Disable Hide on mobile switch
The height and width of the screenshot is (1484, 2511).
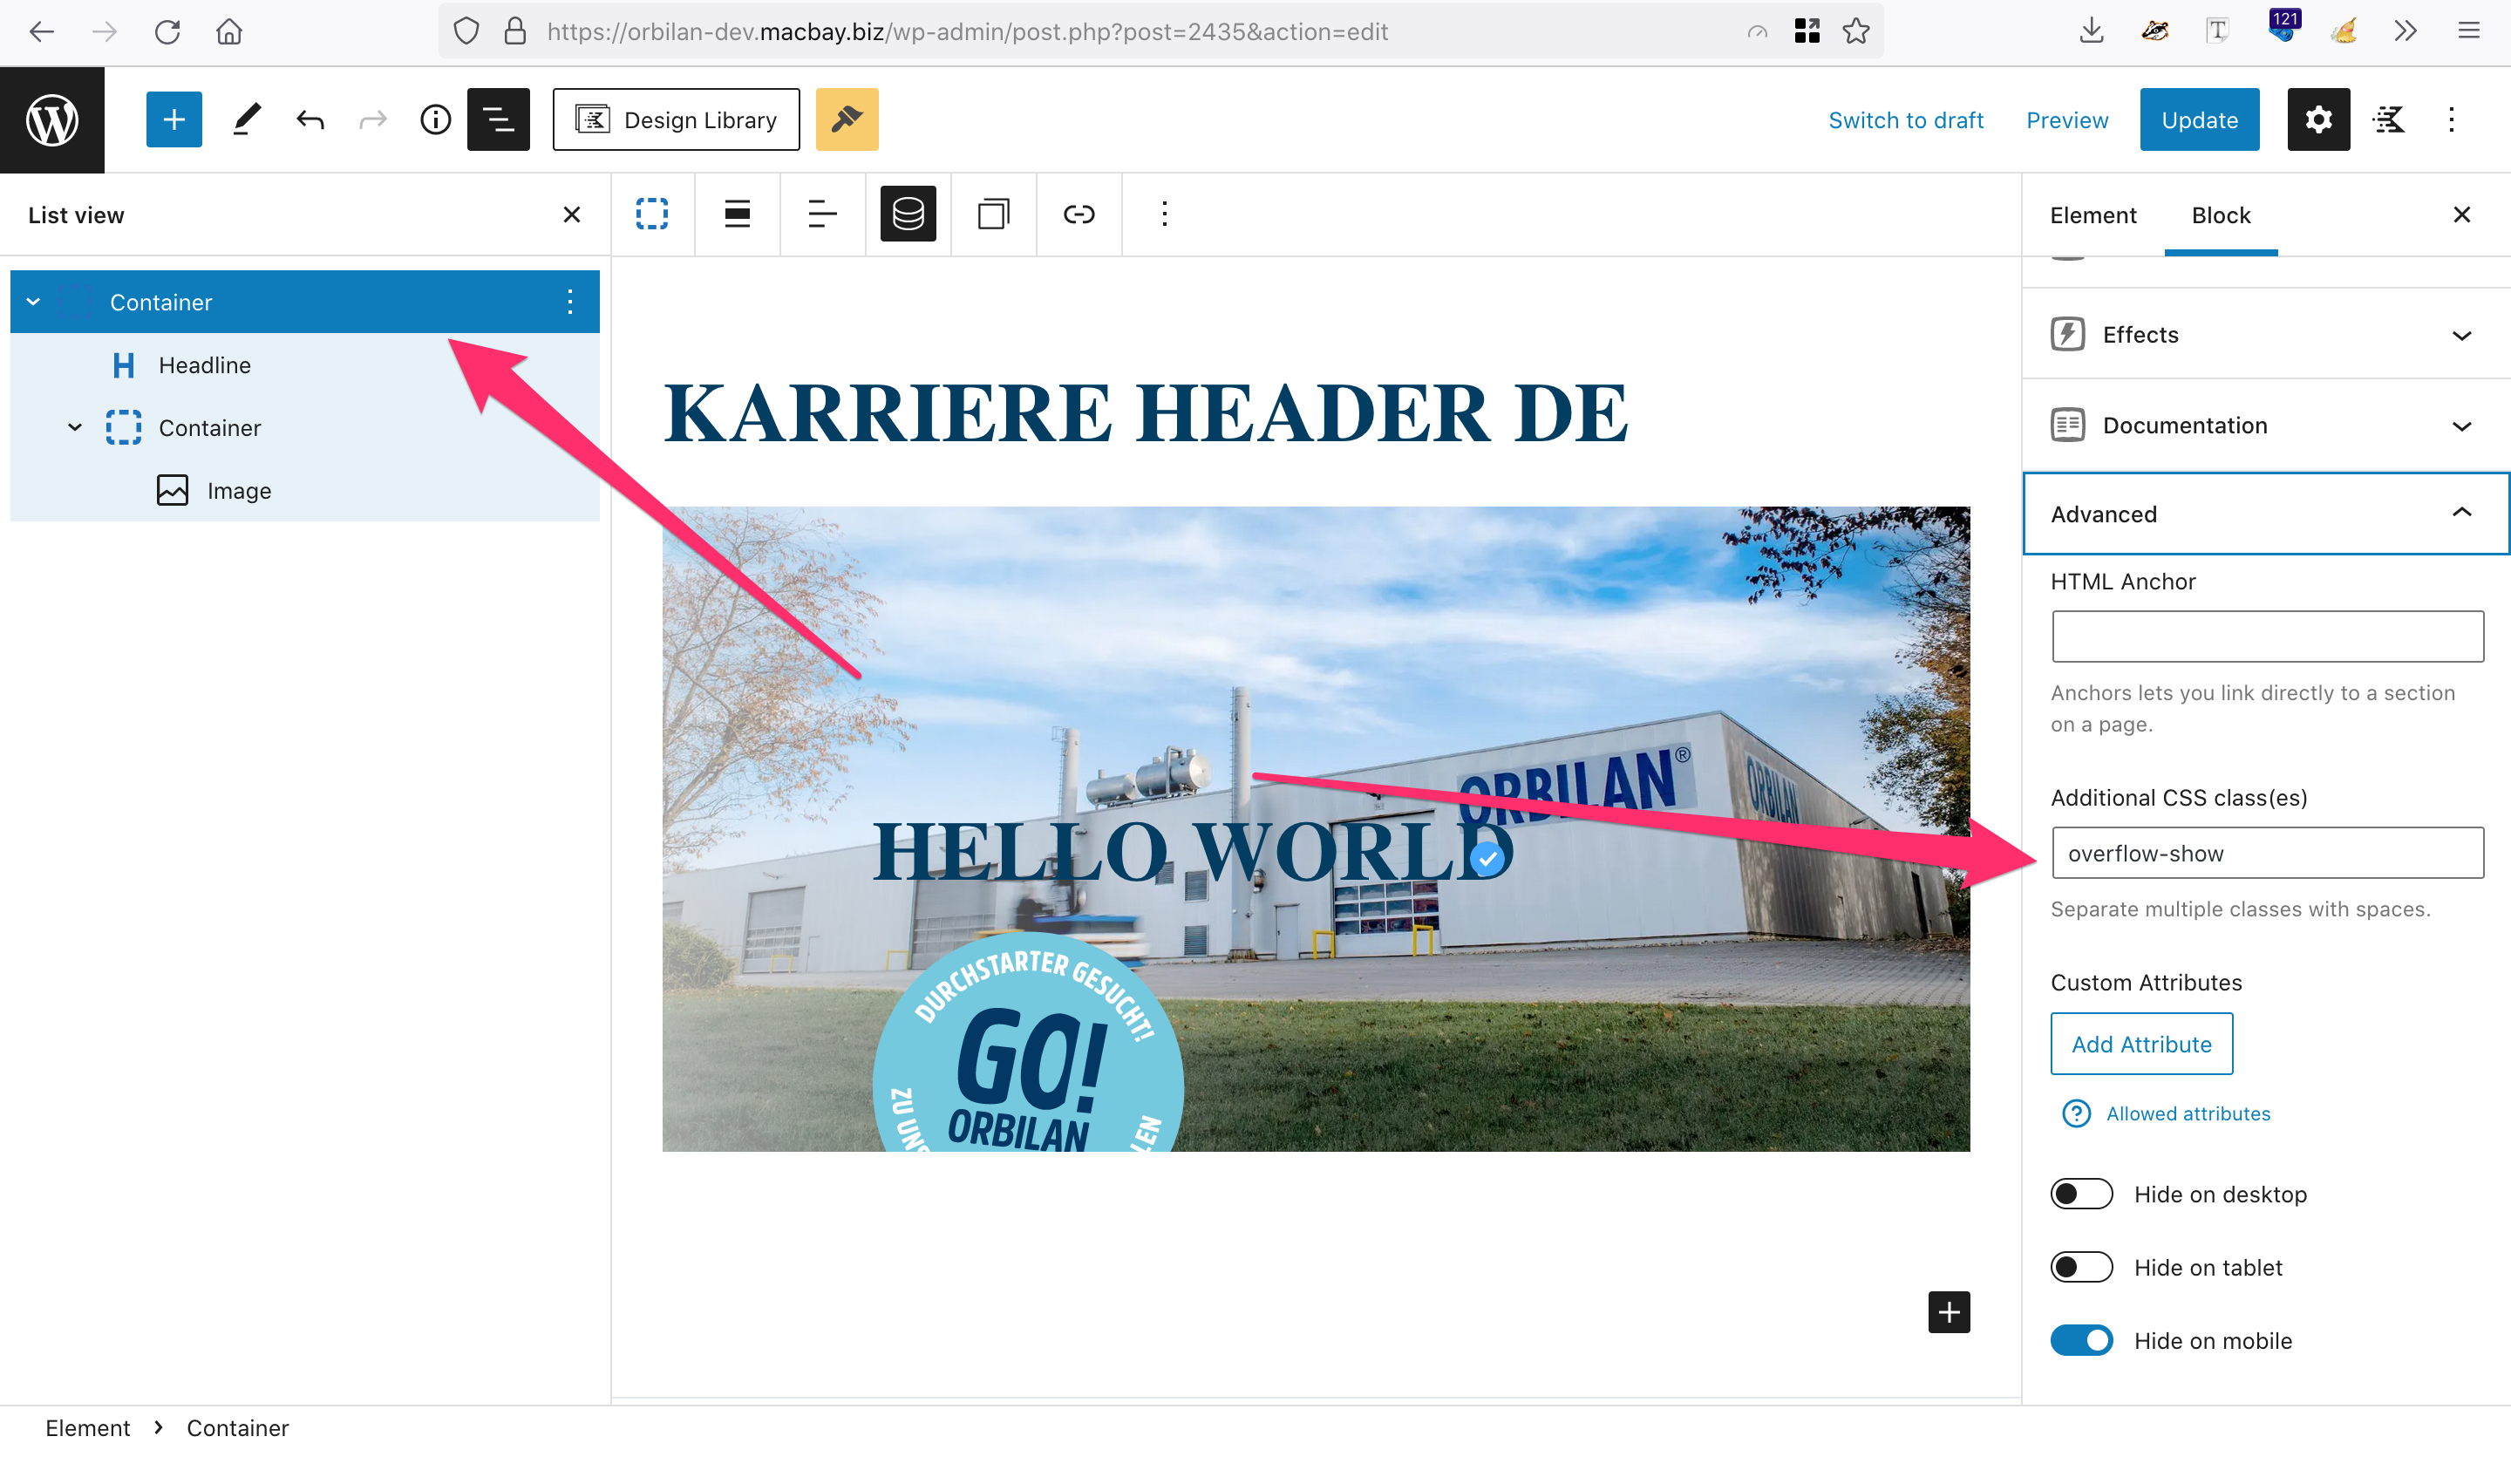(x=2081, y=1340)
